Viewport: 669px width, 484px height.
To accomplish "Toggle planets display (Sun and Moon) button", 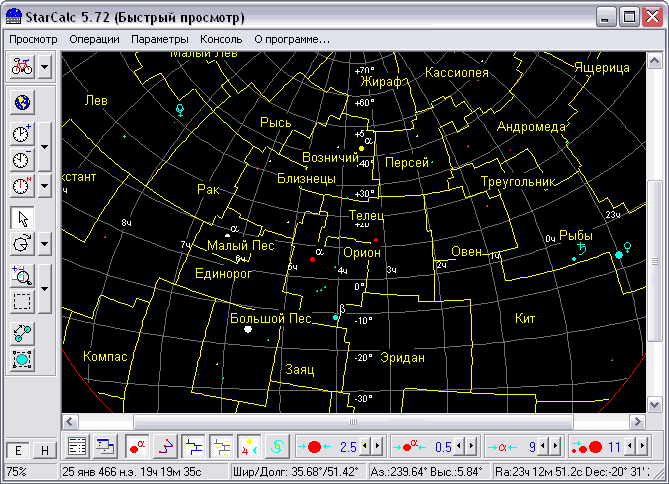I will coord(250,447).
